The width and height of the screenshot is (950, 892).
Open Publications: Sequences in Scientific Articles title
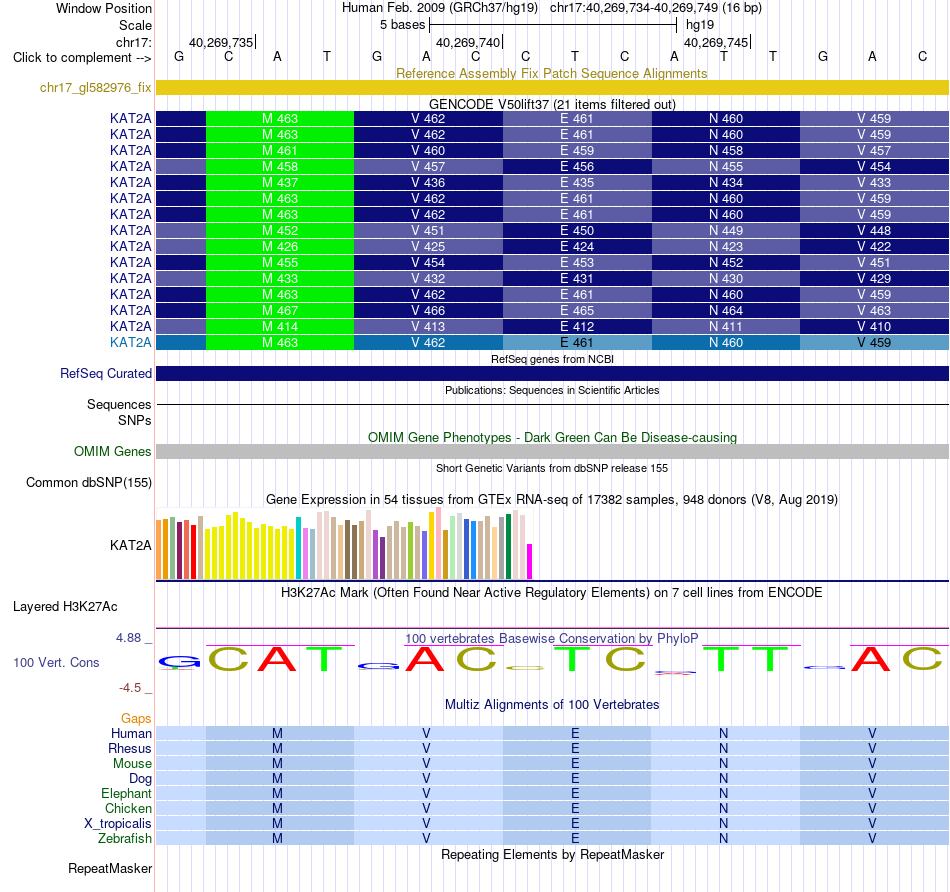coord(552,390)
